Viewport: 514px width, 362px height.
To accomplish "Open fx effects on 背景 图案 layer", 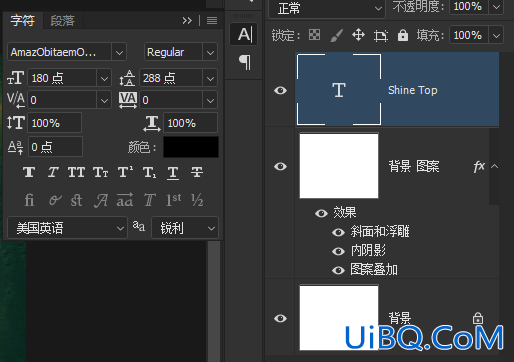I will pos(479,166).
